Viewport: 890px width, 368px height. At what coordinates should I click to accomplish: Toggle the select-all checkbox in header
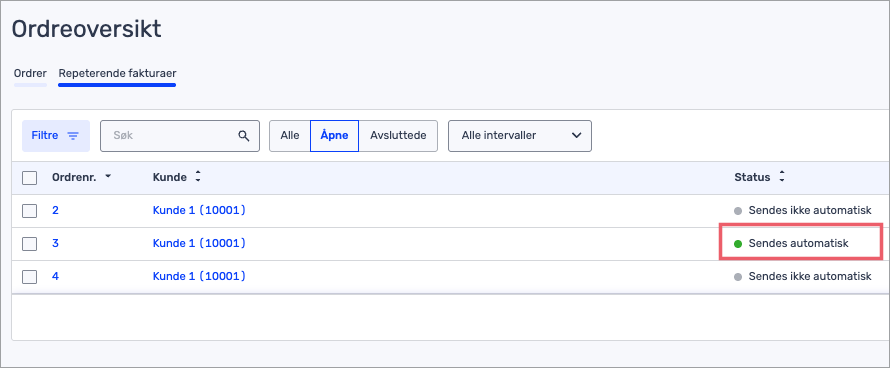coord(30,178)
